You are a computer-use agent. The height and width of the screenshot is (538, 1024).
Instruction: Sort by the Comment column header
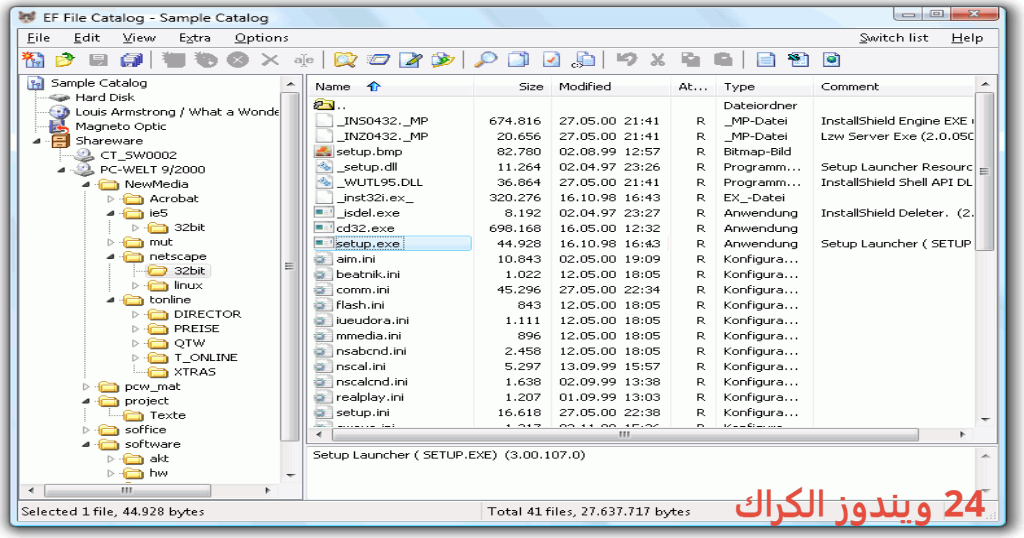coord(894,86)
